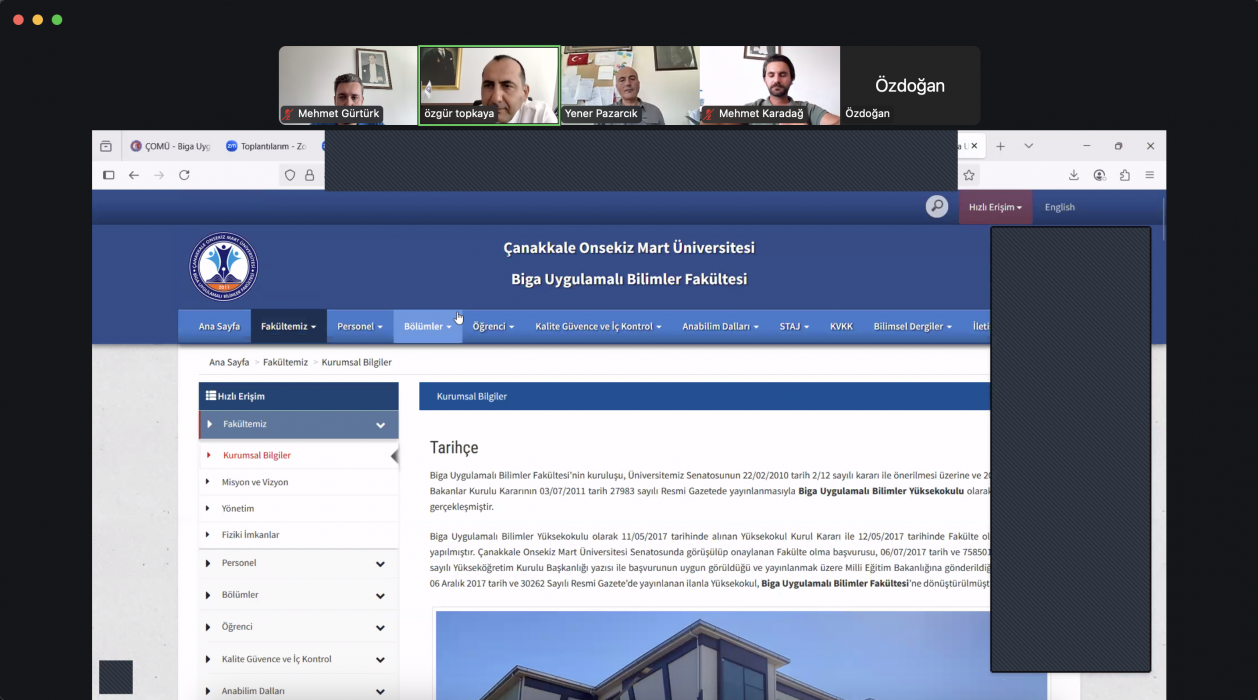This screenshot has height=700, width=1258.
Task: Open Yönetim sidebar link
Action: pyautogui.click(x=238, y=508)
